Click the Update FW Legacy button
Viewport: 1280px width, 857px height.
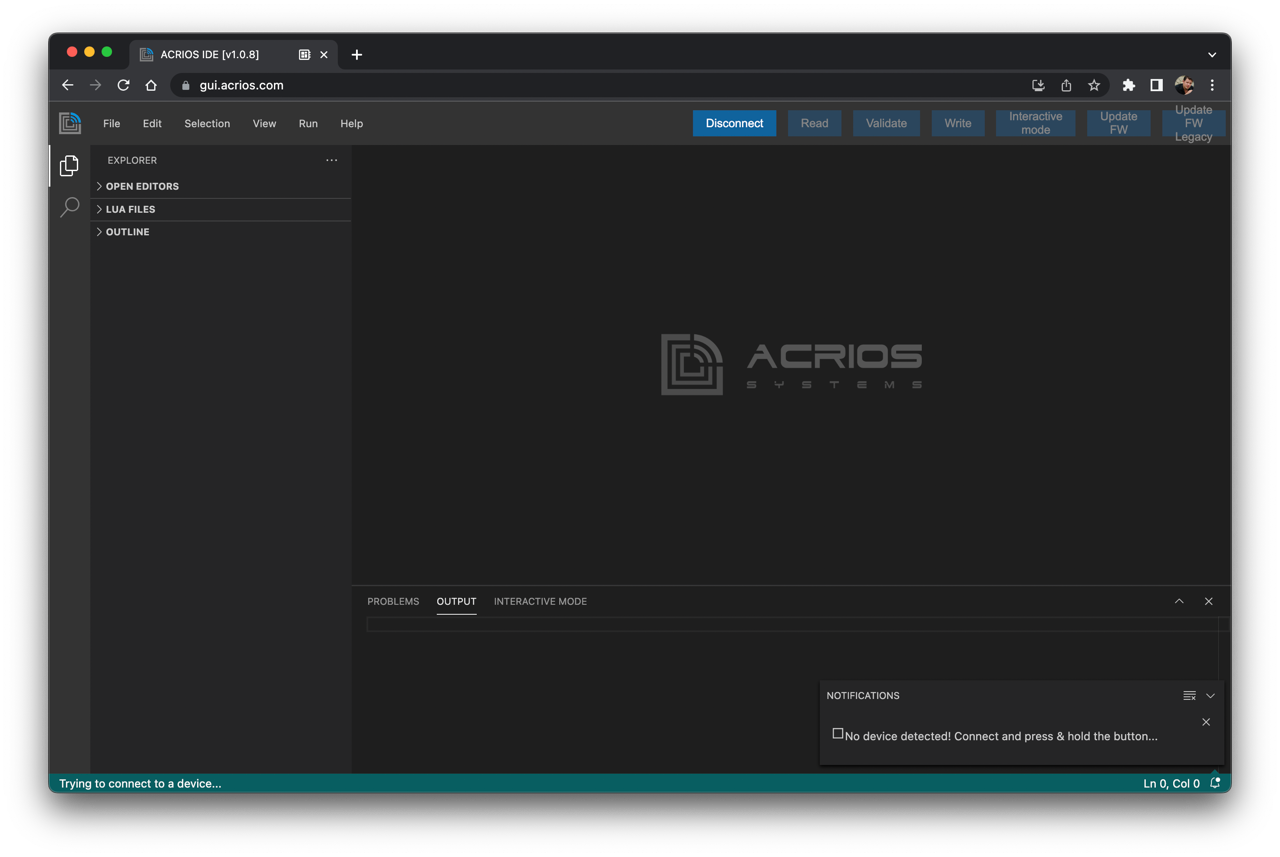(1193, 123)
